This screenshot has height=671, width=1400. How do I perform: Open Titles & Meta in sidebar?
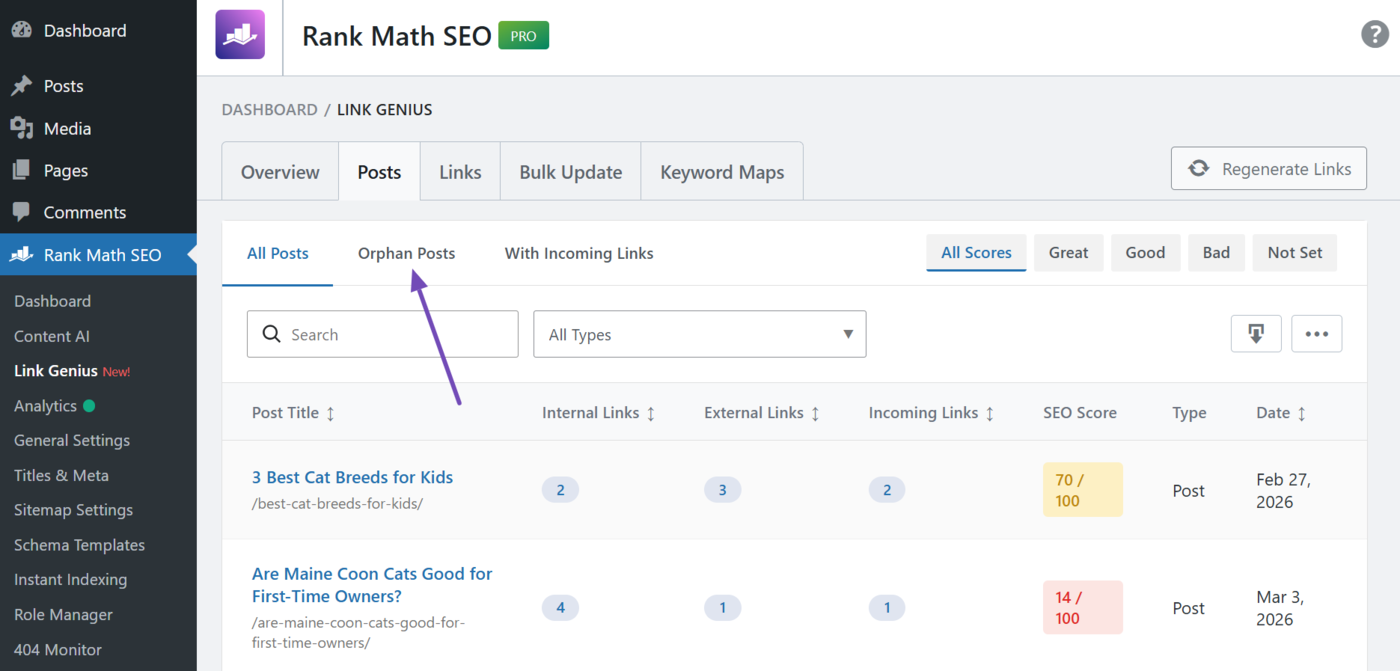[61, 475]
